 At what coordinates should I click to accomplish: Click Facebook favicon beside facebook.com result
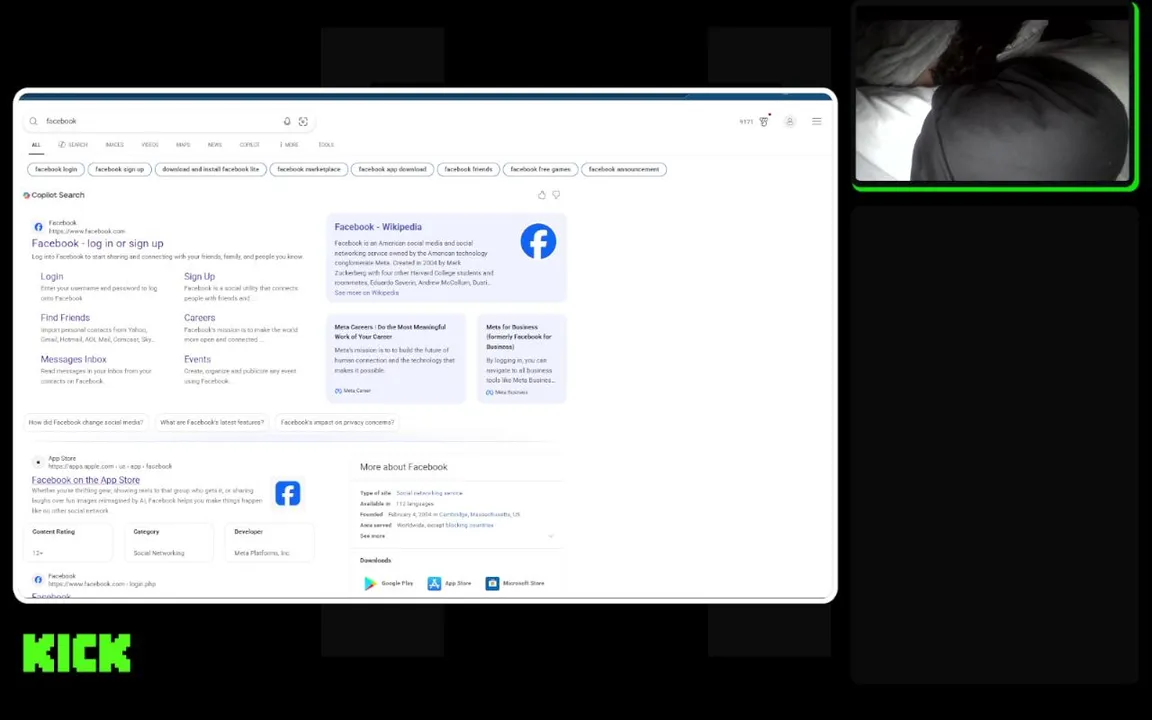tap(38, 227)
